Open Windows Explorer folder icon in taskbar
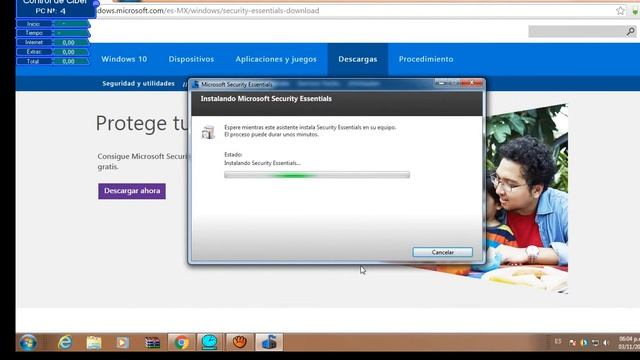The width and height of the screenshot is (640, 360). [x=94, y=342]
